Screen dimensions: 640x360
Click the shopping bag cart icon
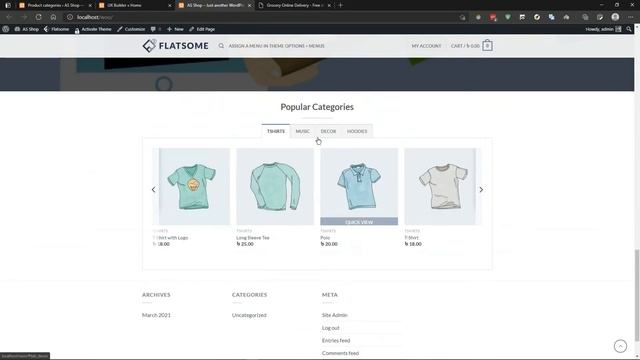tap(487, 45)
